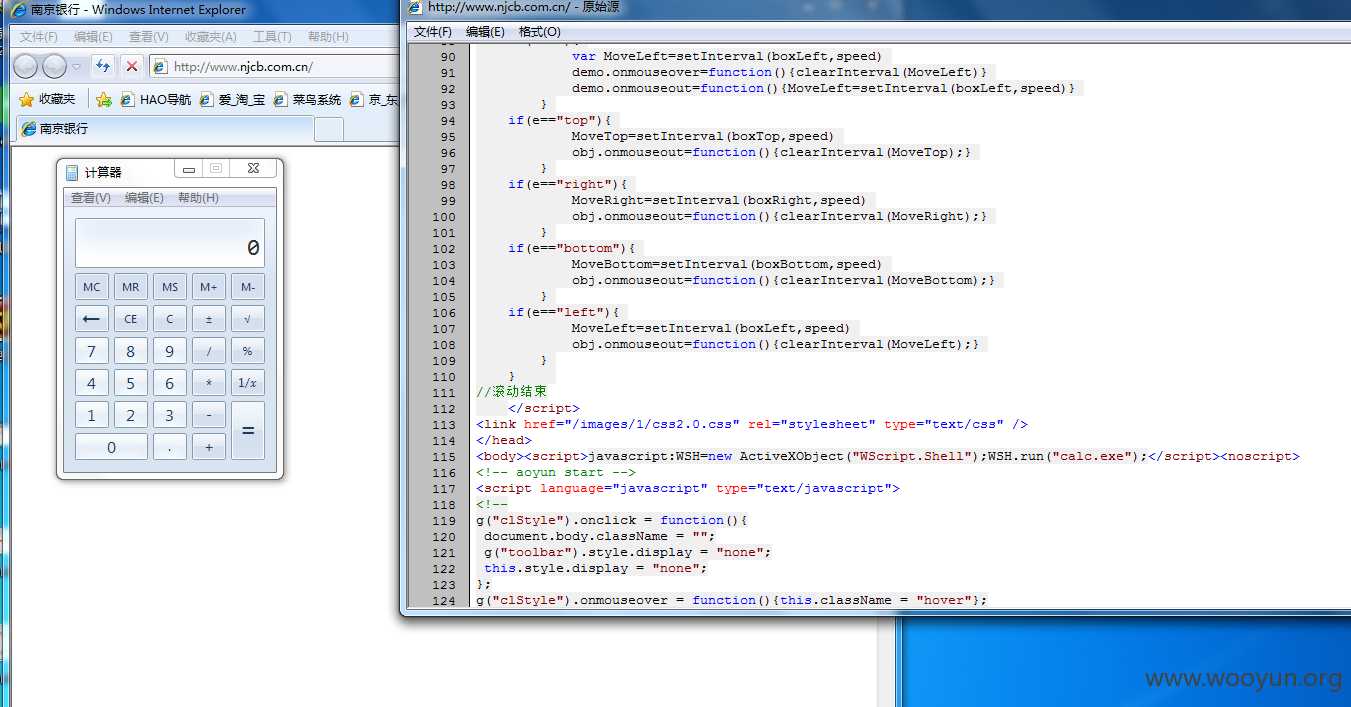Click calculator digit 8

click(131, 351)
